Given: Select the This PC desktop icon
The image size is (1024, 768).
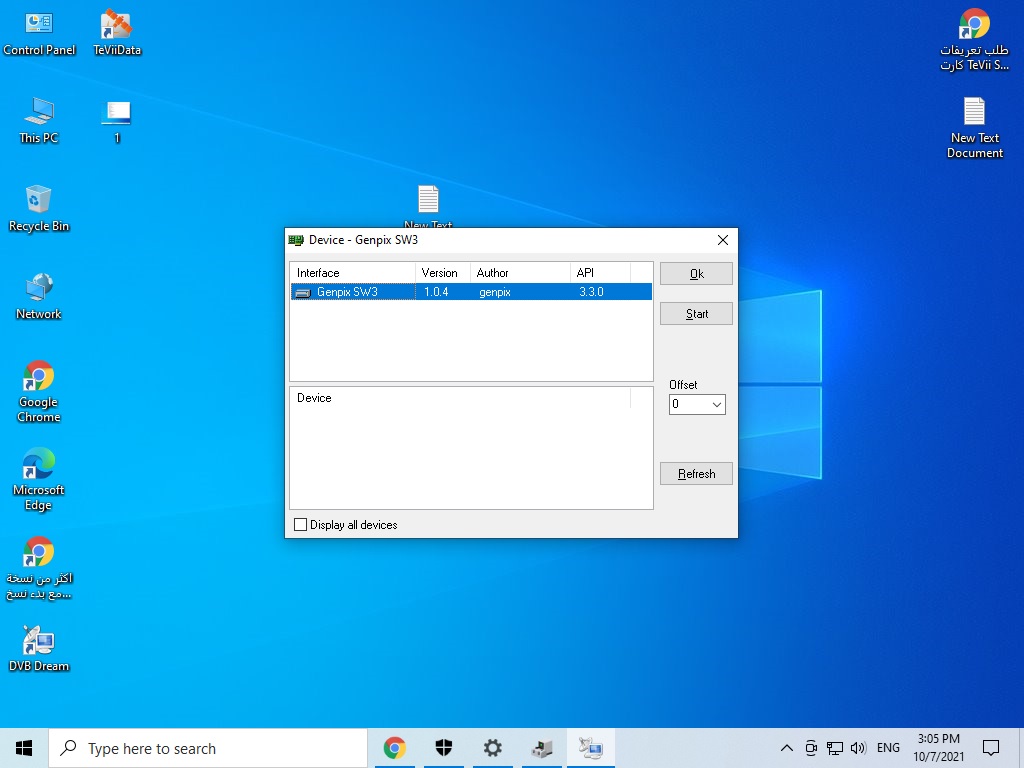Looking at the screenshot, I should (x=39, y=121).
